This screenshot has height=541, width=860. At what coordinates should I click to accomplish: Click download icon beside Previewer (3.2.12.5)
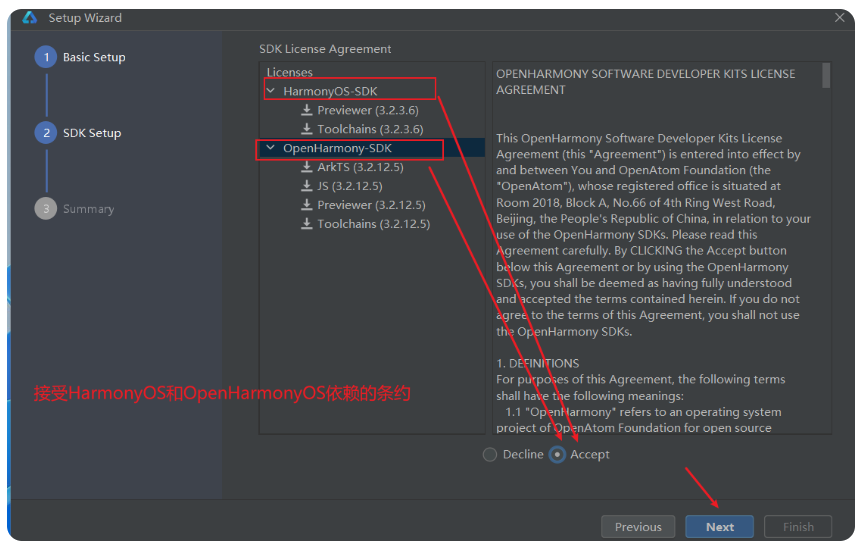[307, 205]
